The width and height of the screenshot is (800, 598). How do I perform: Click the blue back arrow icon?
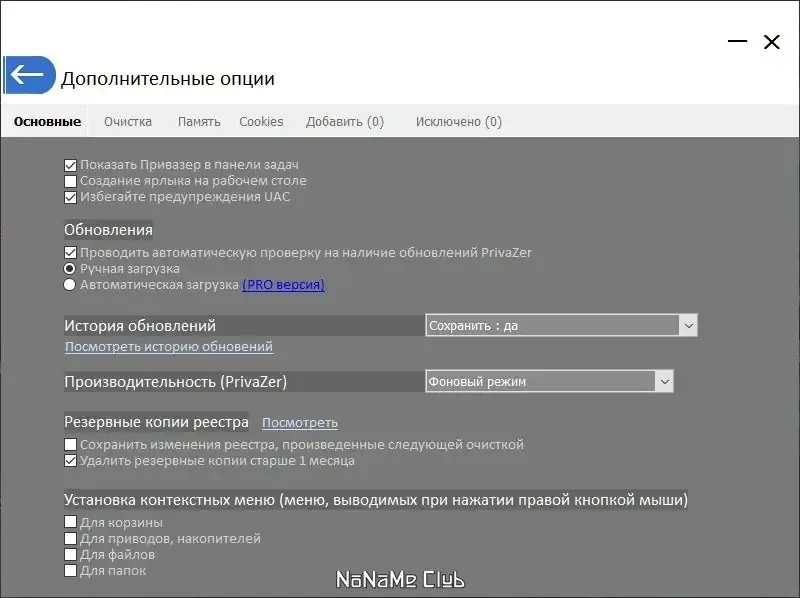[x=30, y=75]
